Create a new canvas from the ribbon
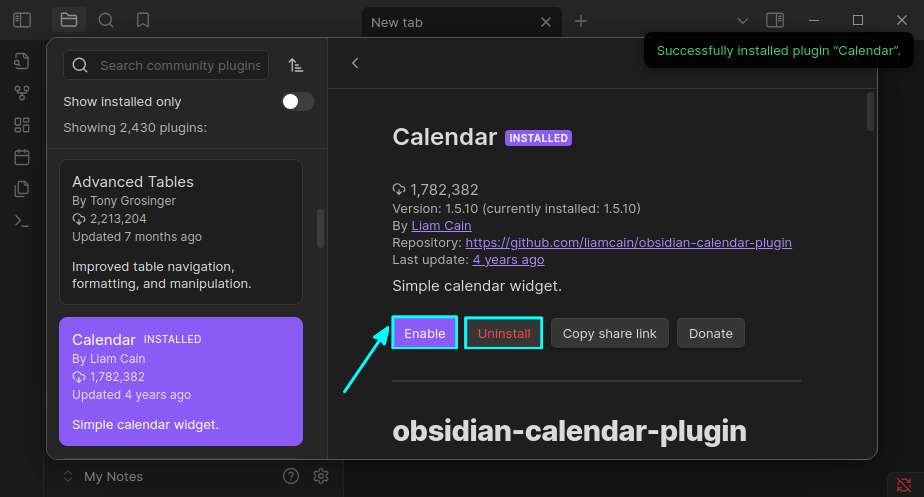The height and width of the screenshot is (497, 924). pos(22,125)
